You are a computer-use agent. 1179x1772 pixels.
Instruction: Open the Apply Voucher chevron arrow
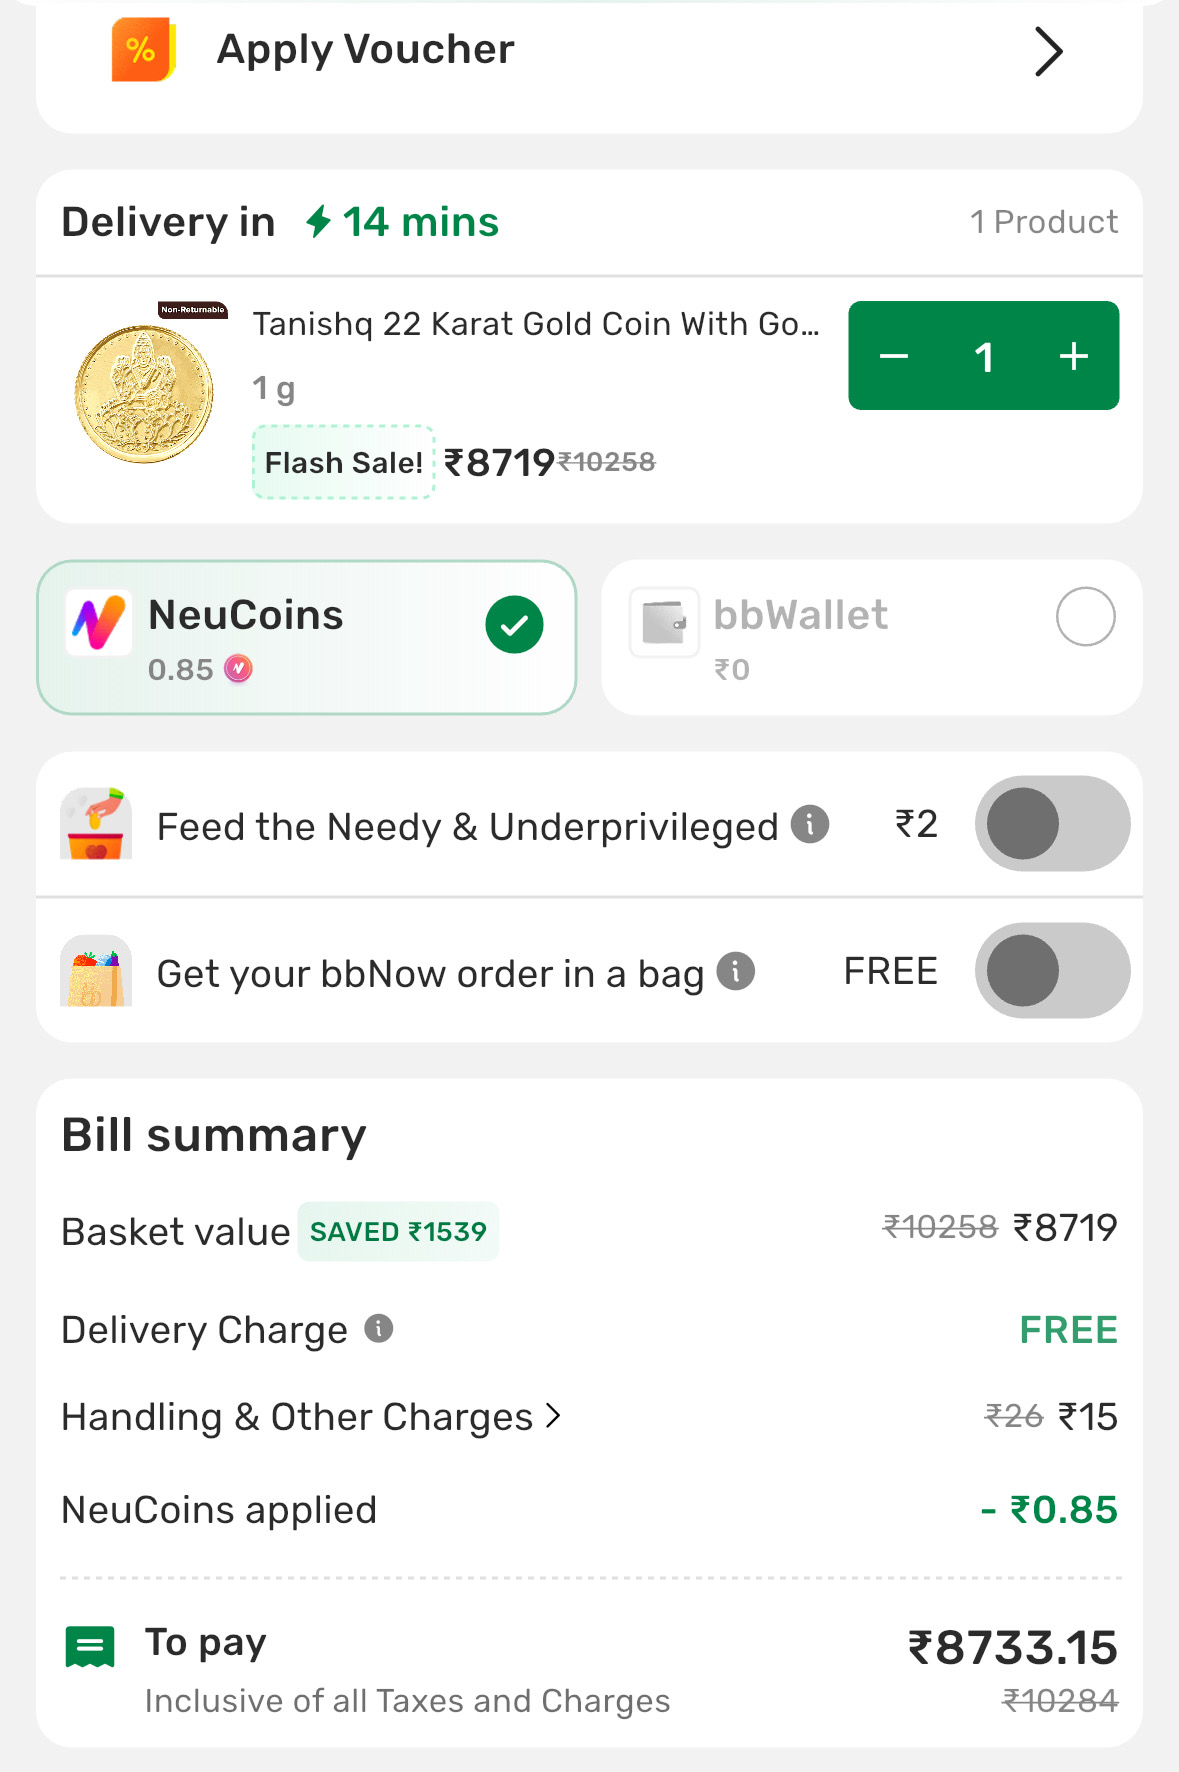point(1047,52)
